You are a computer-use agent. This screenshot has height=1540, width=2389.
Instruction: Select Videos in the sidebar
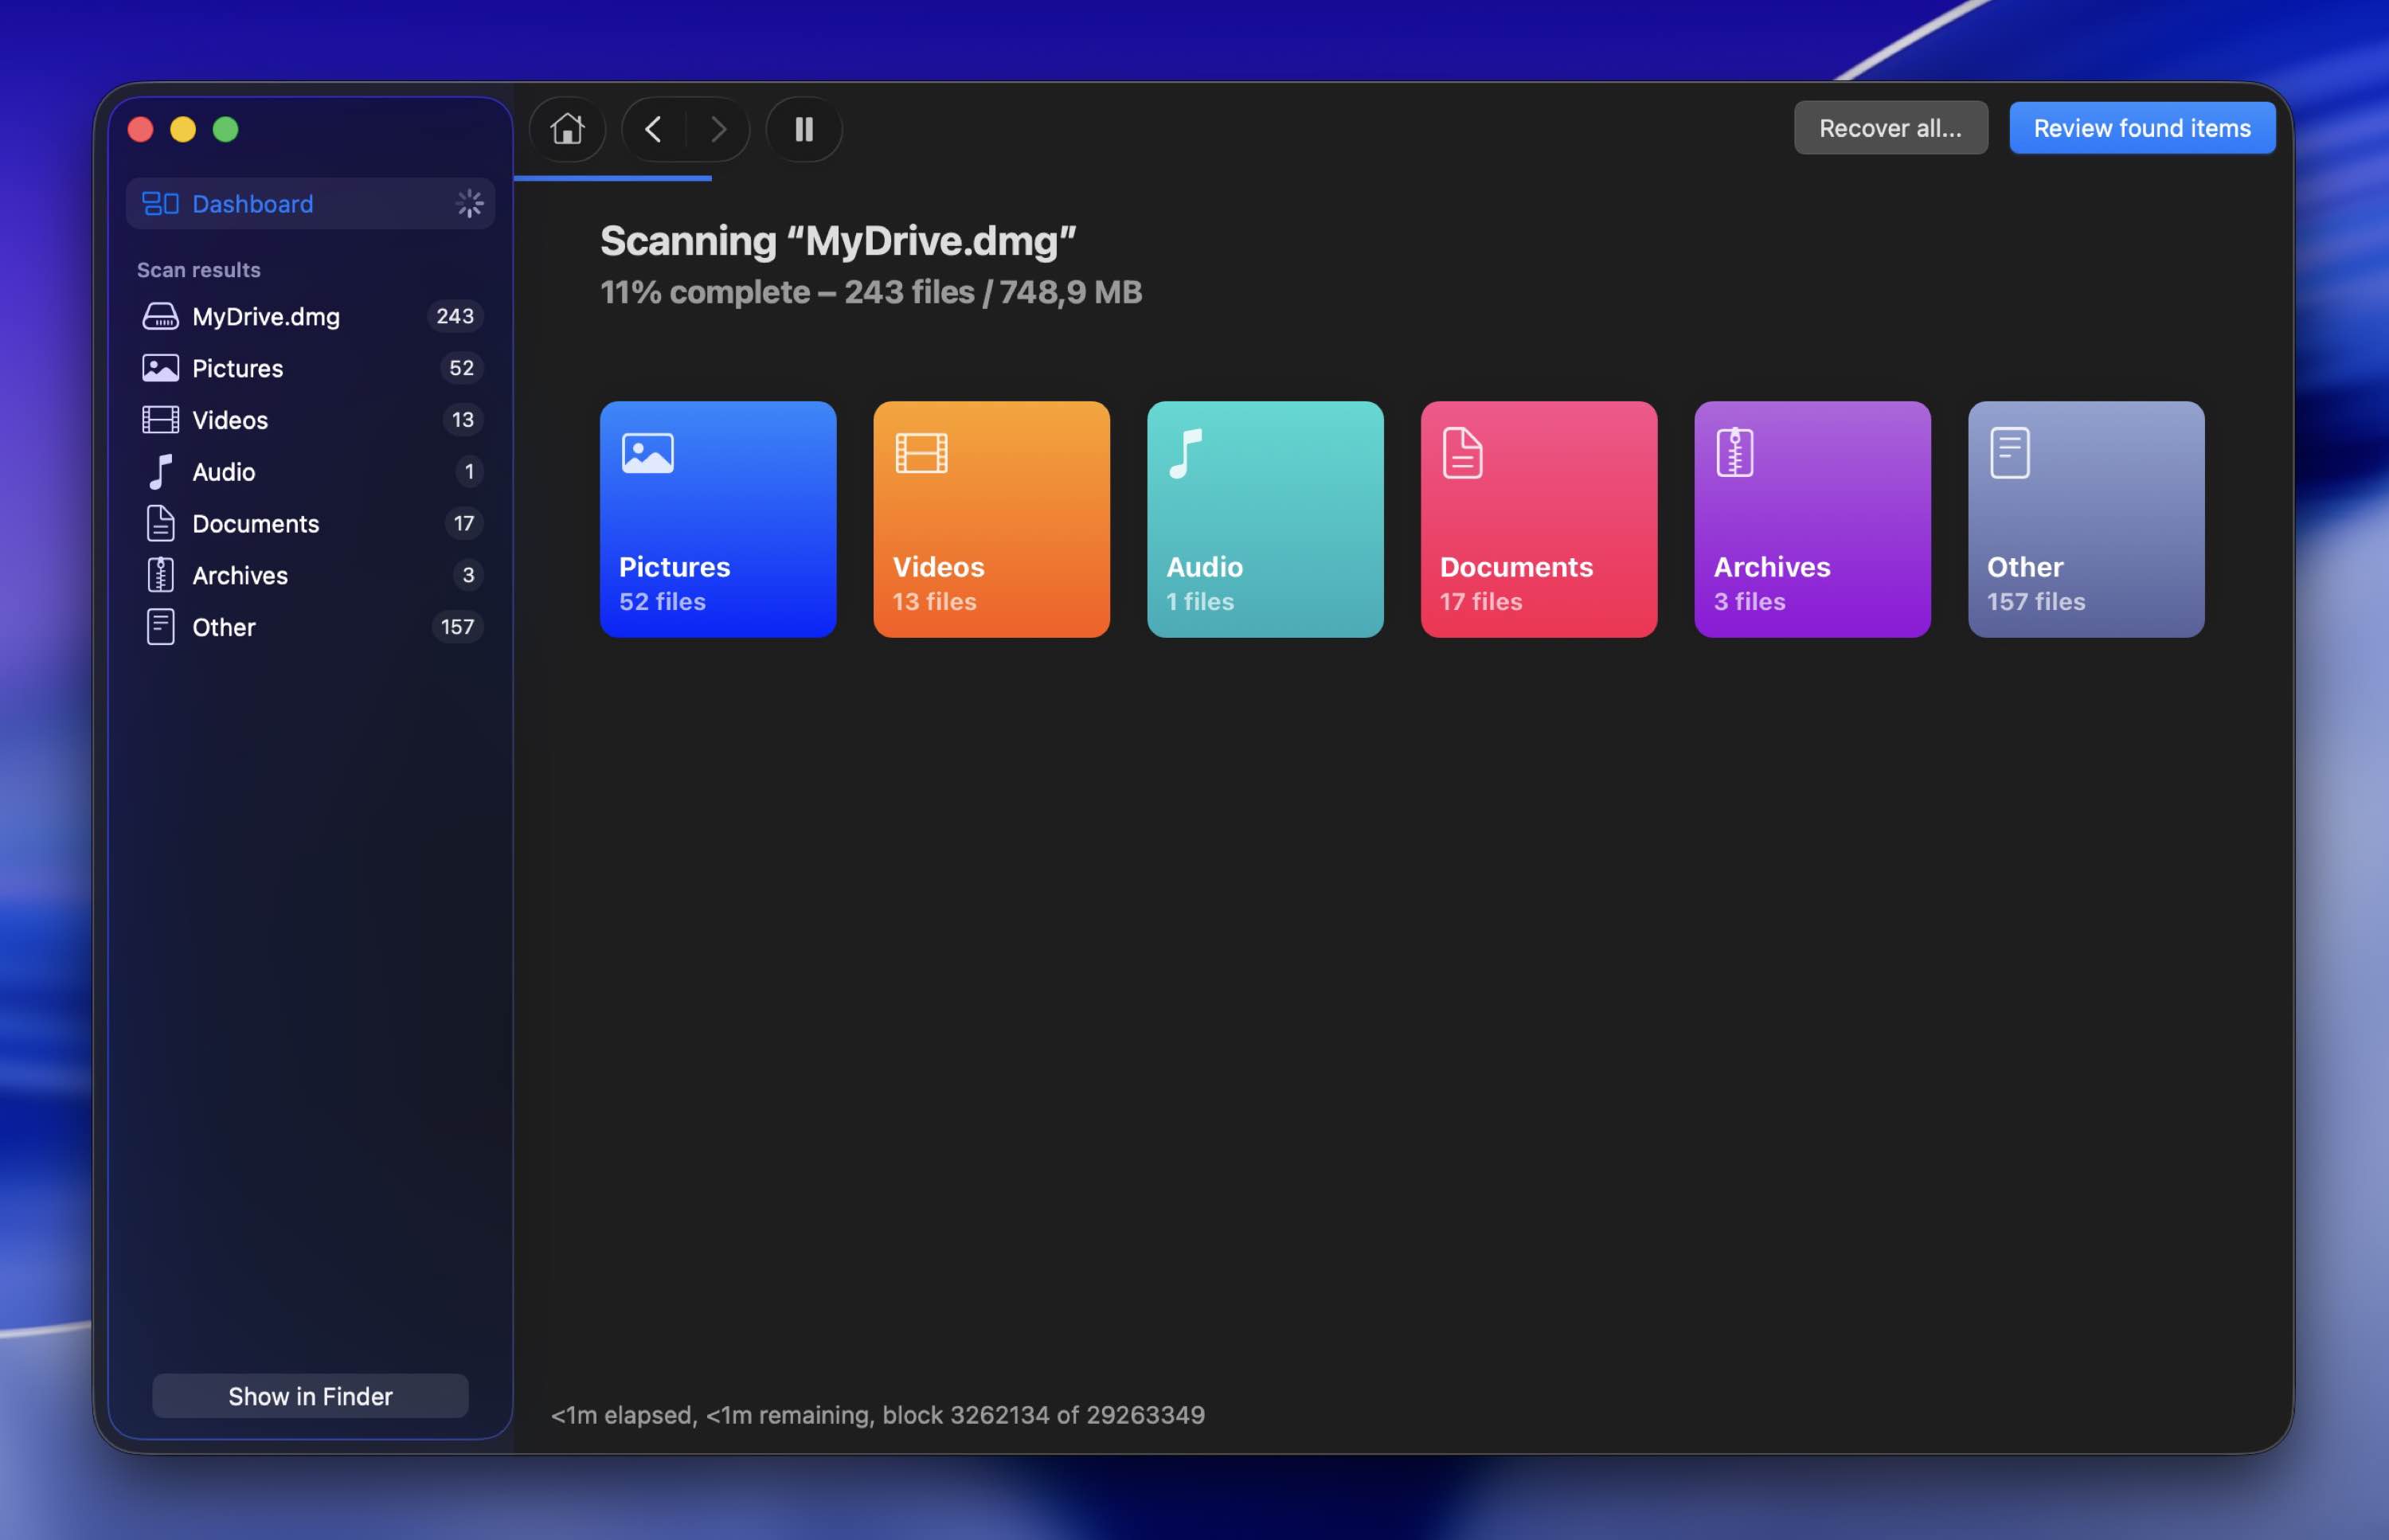(310, 420)
